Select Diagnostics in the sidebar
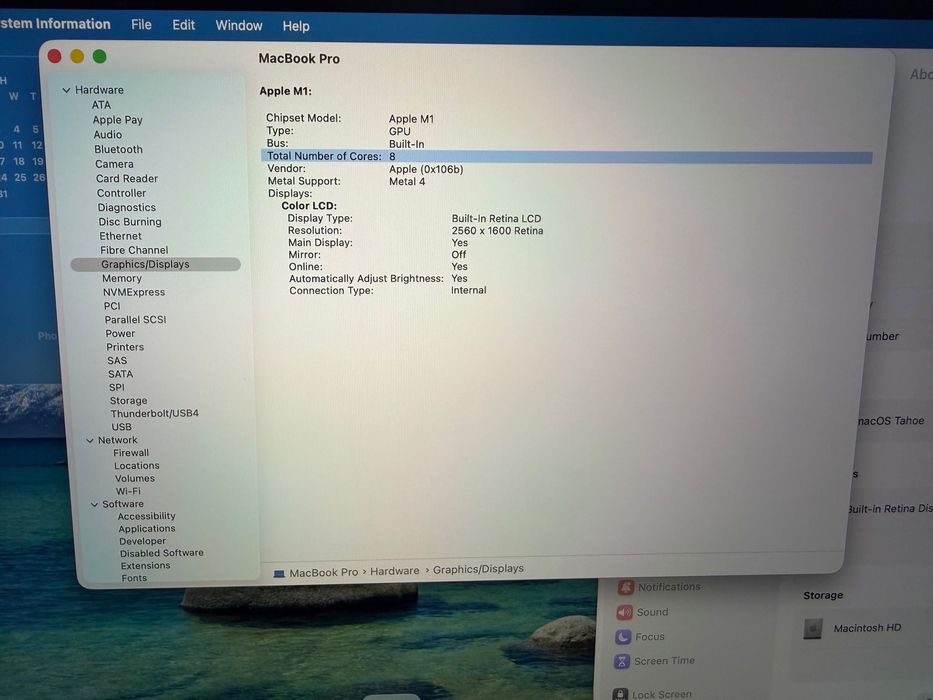 click(x=126, y=207)
